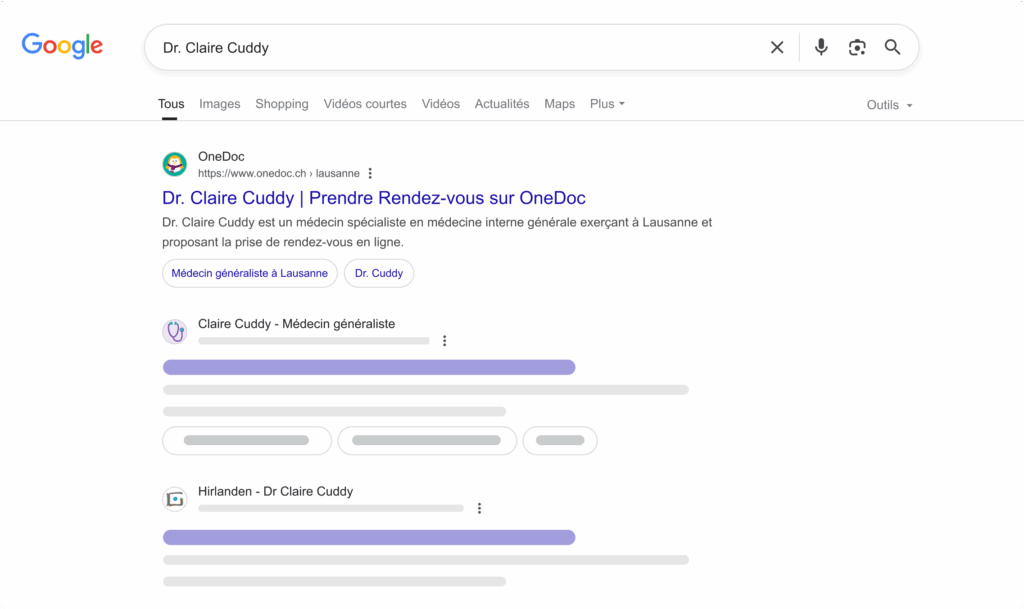The width and height of the screenshot is (1024, 609).
Task: Expand the Outils dropdown
Action: pos(889,105)
